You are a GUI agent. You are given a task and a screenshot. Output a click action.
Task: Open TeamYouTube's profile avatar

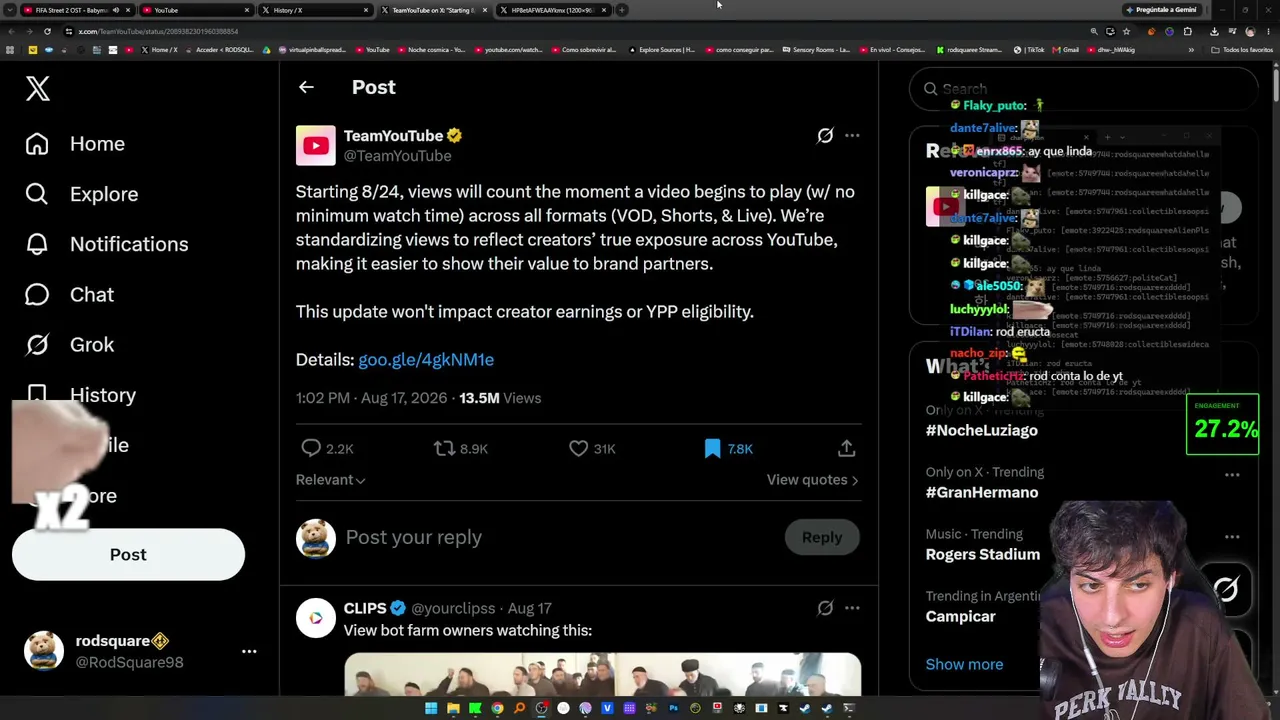point(315,145)
